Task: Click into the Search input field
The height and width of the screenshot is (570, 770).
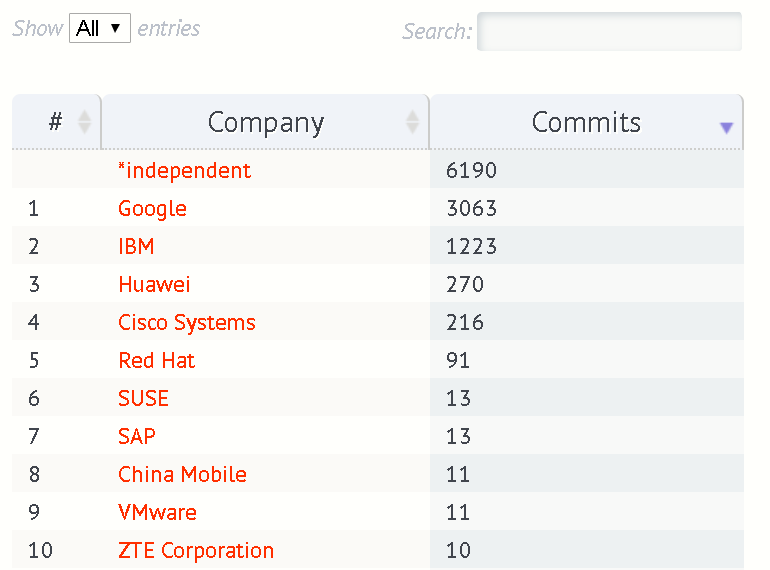Action: click(x=609, y=31)
